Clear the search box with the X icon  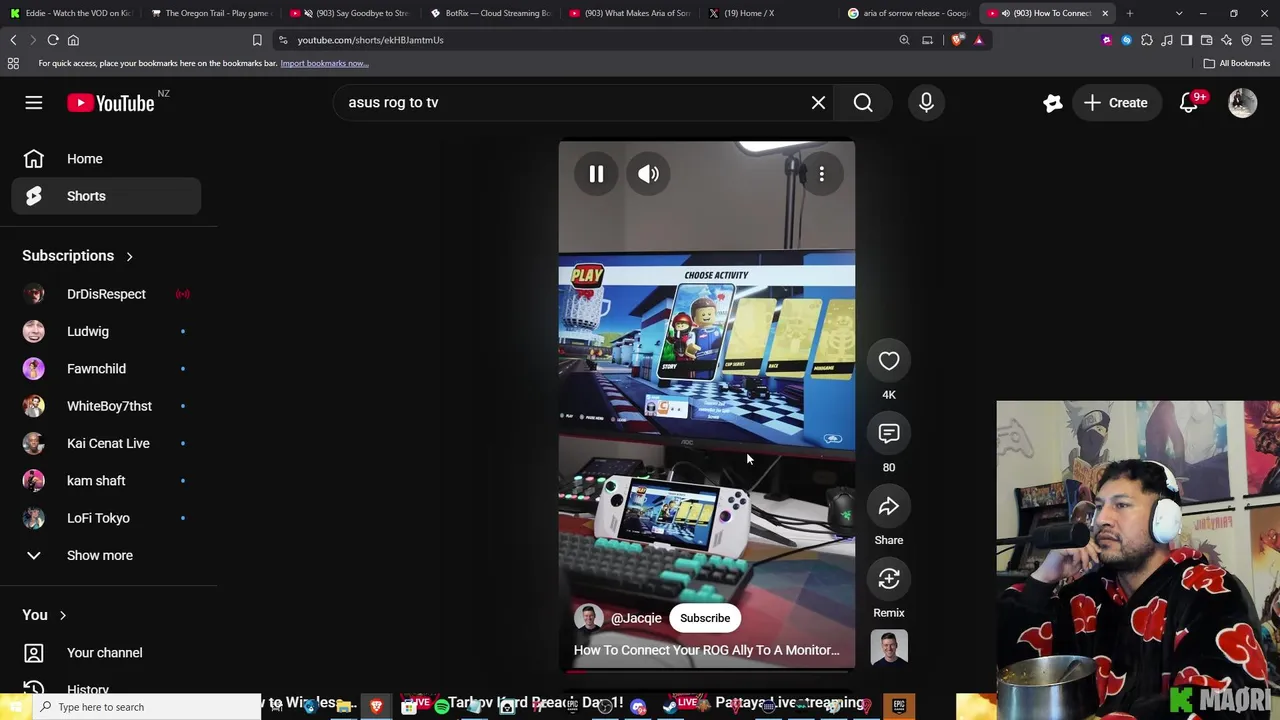(x=818, y=102)
